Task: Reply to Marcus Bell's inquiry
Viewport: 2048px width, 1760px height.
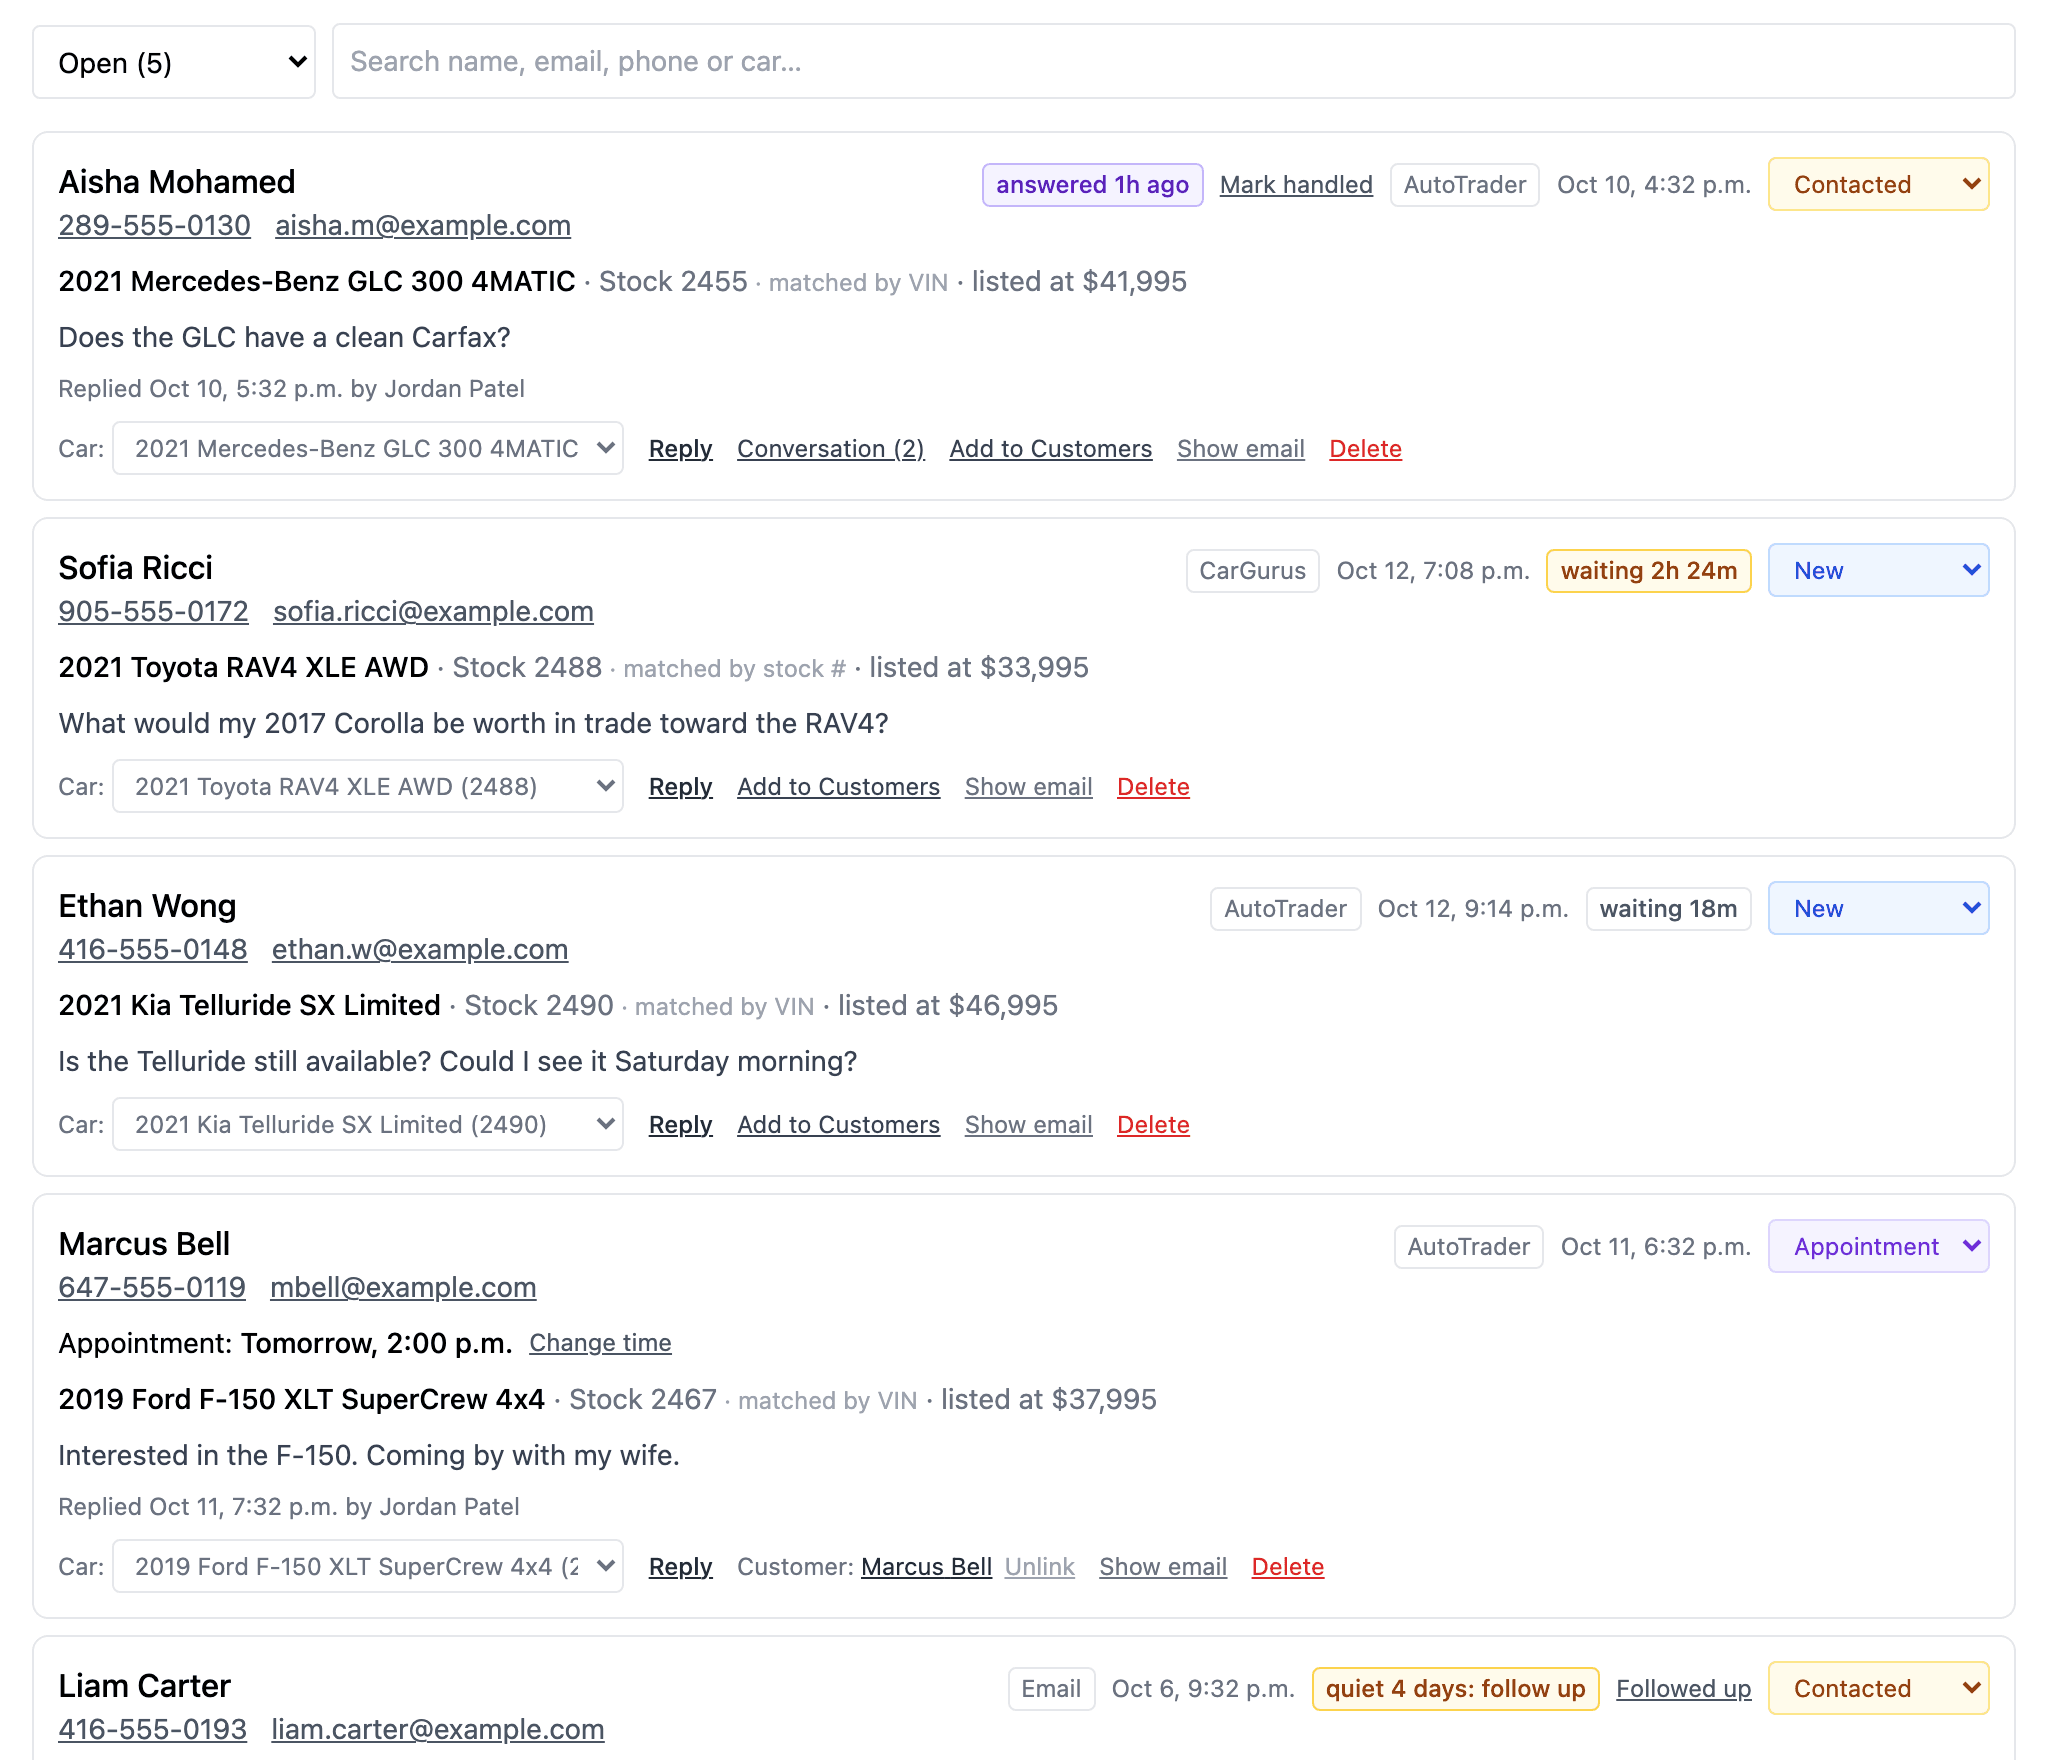Action: pyautogui.click(x=680, y=1567)
